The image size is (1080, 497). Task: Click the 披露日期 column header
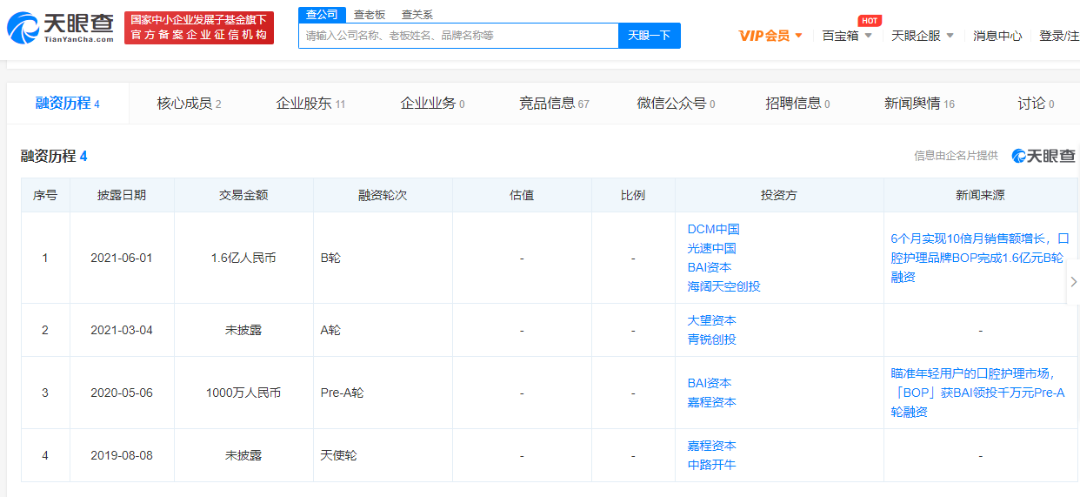(x=122, y=195)
